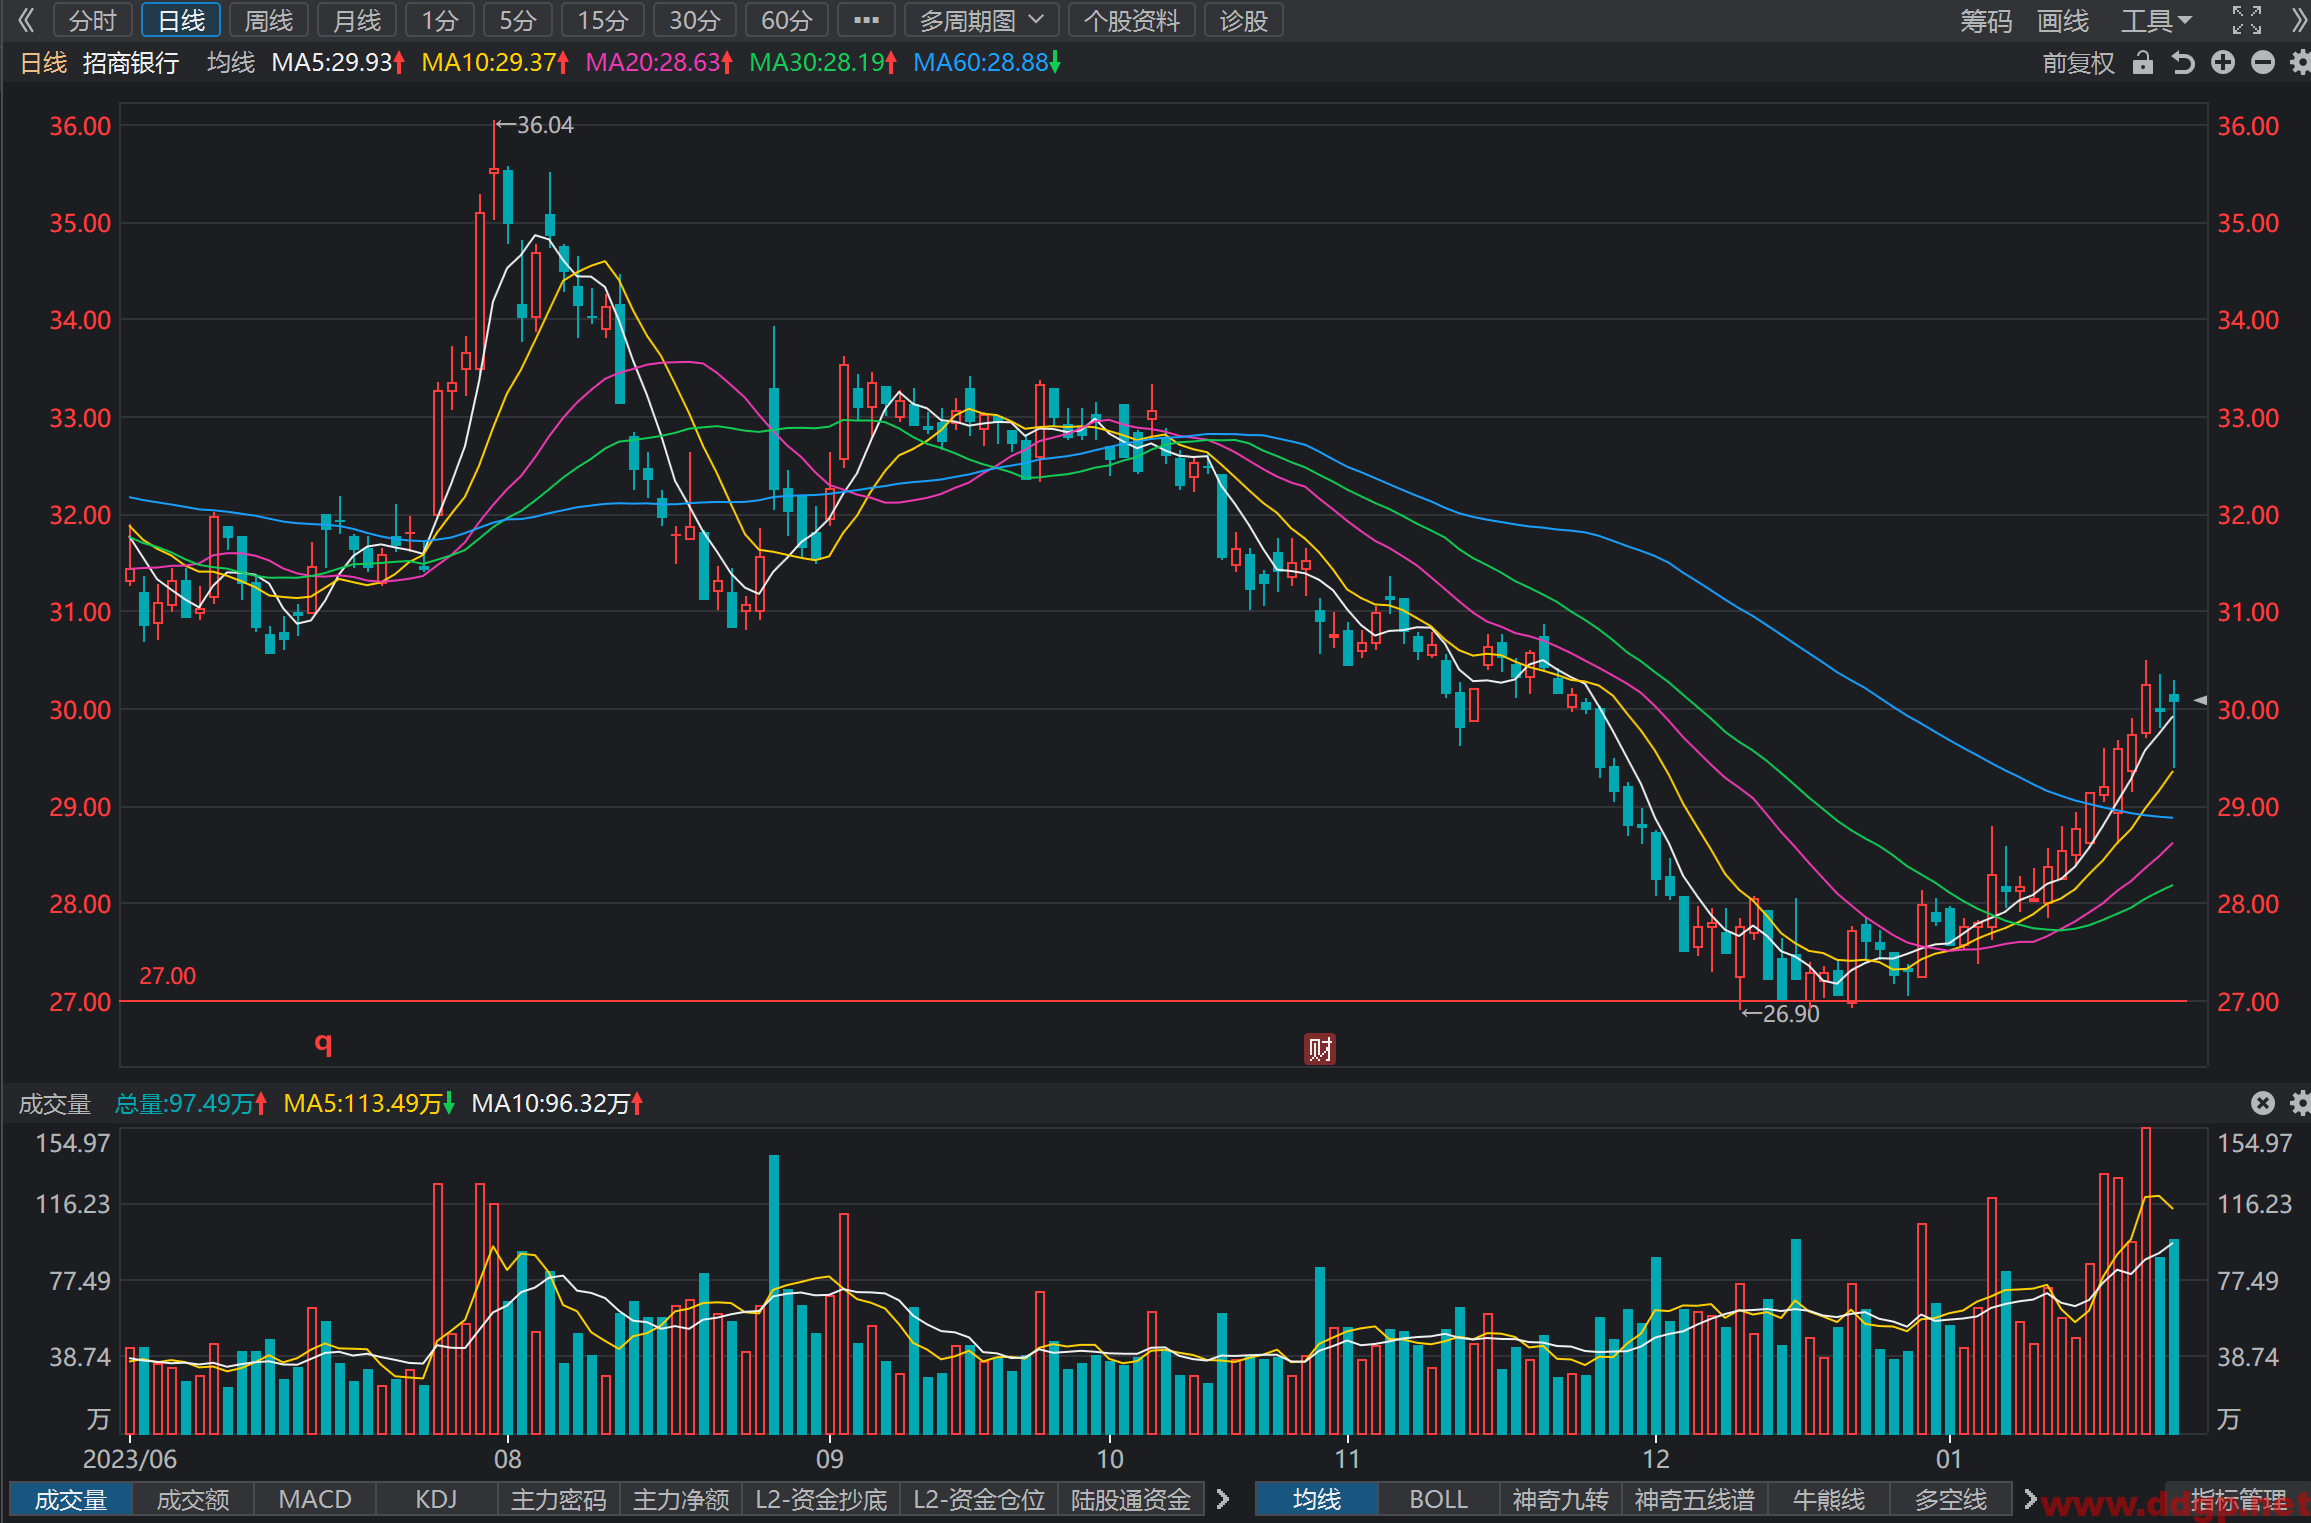
Task: Expand the 工具 tools dropdown
Action: pyautogui.click(x=2156, y=20)
